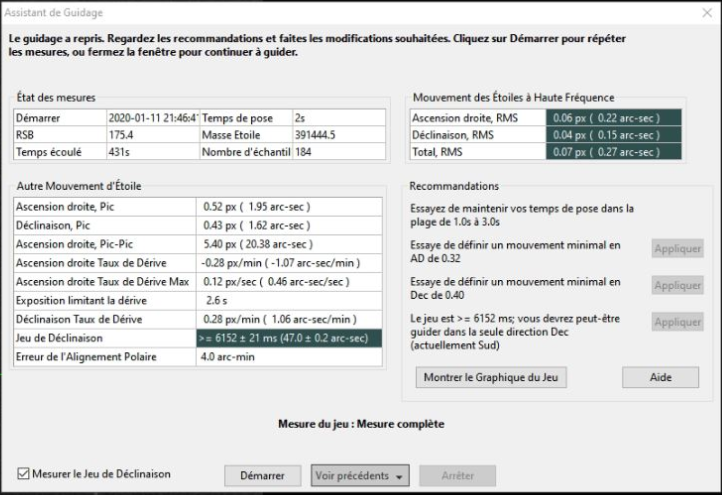Apply the backlash 6152 ms recommendation
Viewport: 722px width, 495px height.
click(x=677, y=322)
